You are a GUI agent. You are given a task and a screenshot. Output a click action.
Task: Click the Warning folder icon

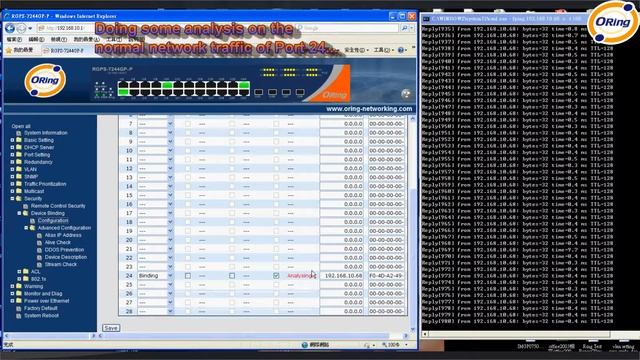18,286
